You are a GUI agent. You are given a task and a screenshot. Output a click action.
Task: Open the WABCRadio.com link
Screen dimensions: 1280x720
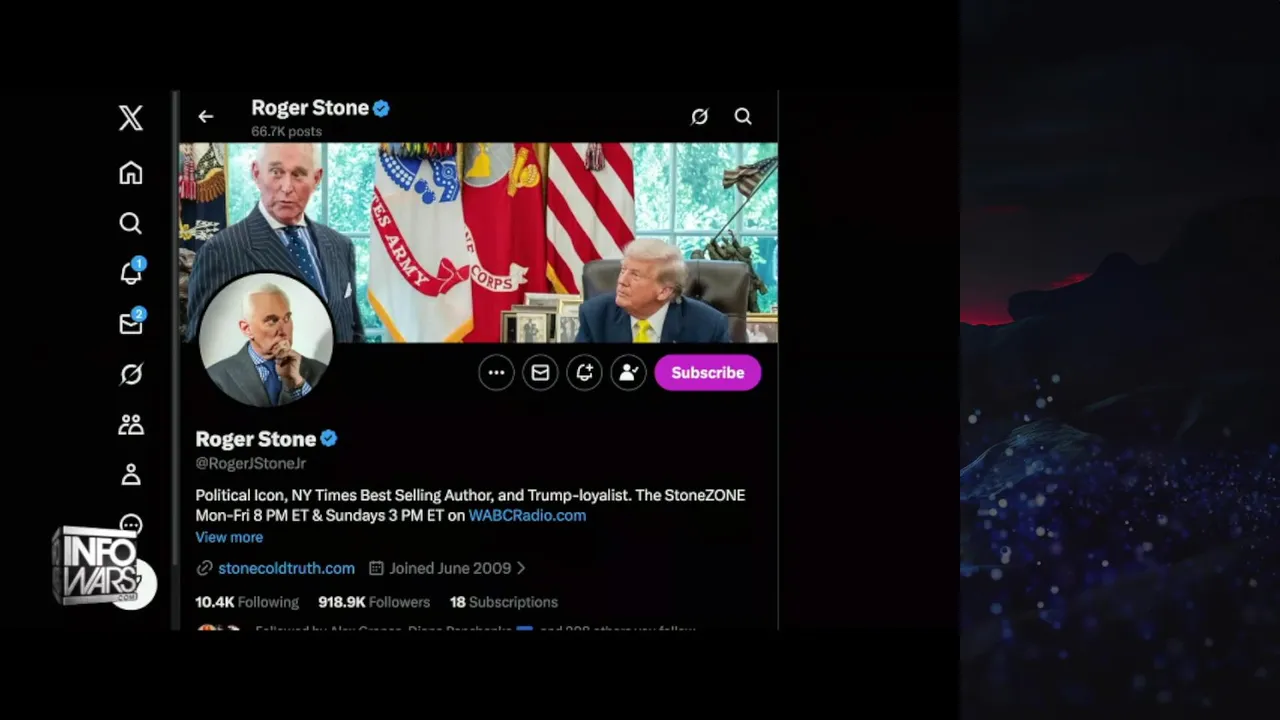coord(527,516)
